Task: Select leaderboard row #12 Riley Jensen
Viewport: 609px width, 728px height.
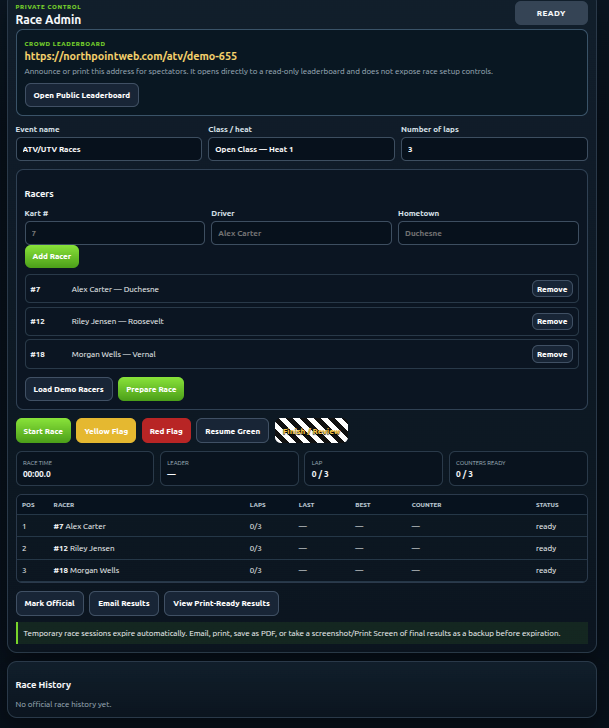Action: [x=302, y=548]
